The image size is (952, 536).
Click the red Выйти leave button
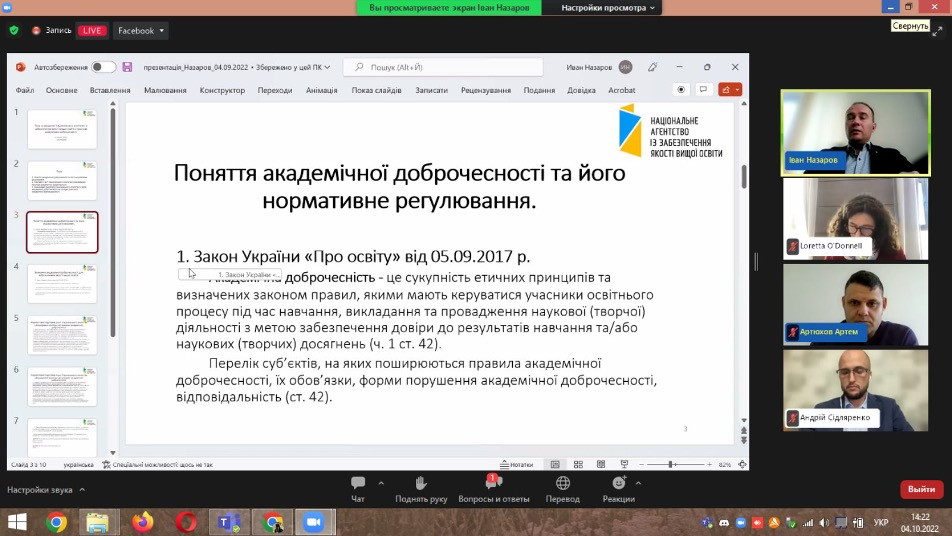pyautogui.click(x=921, y=489)
